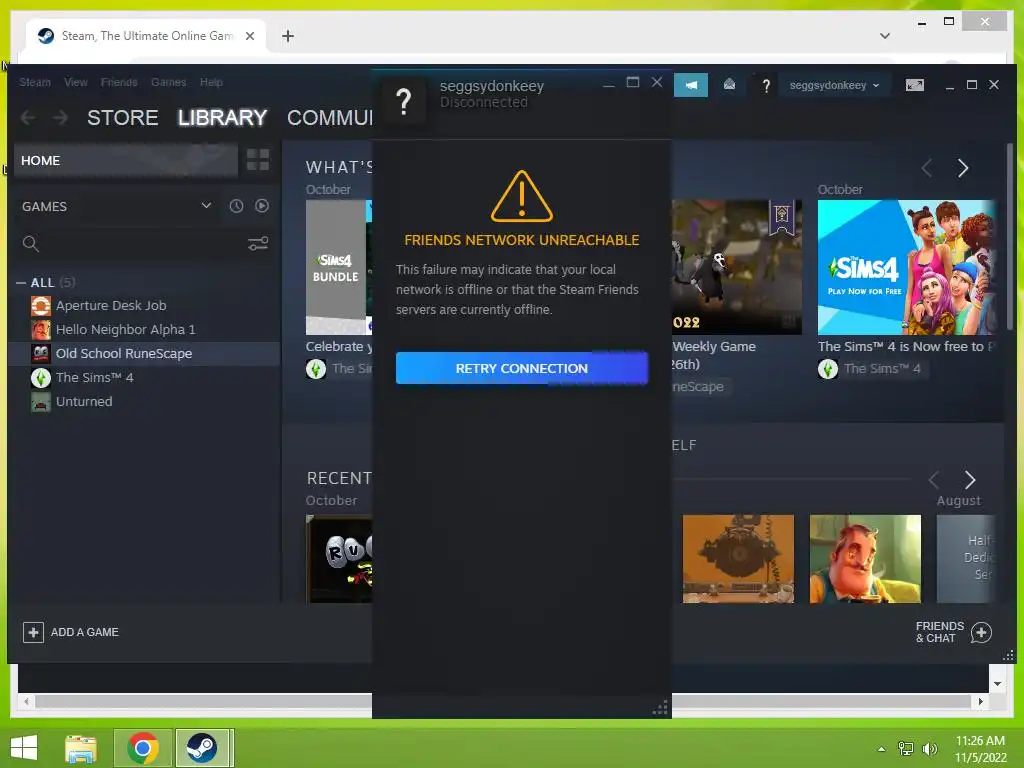1024x768 pixels.
Task: Open the Steam inbox envelope icon
Action: 729,85
